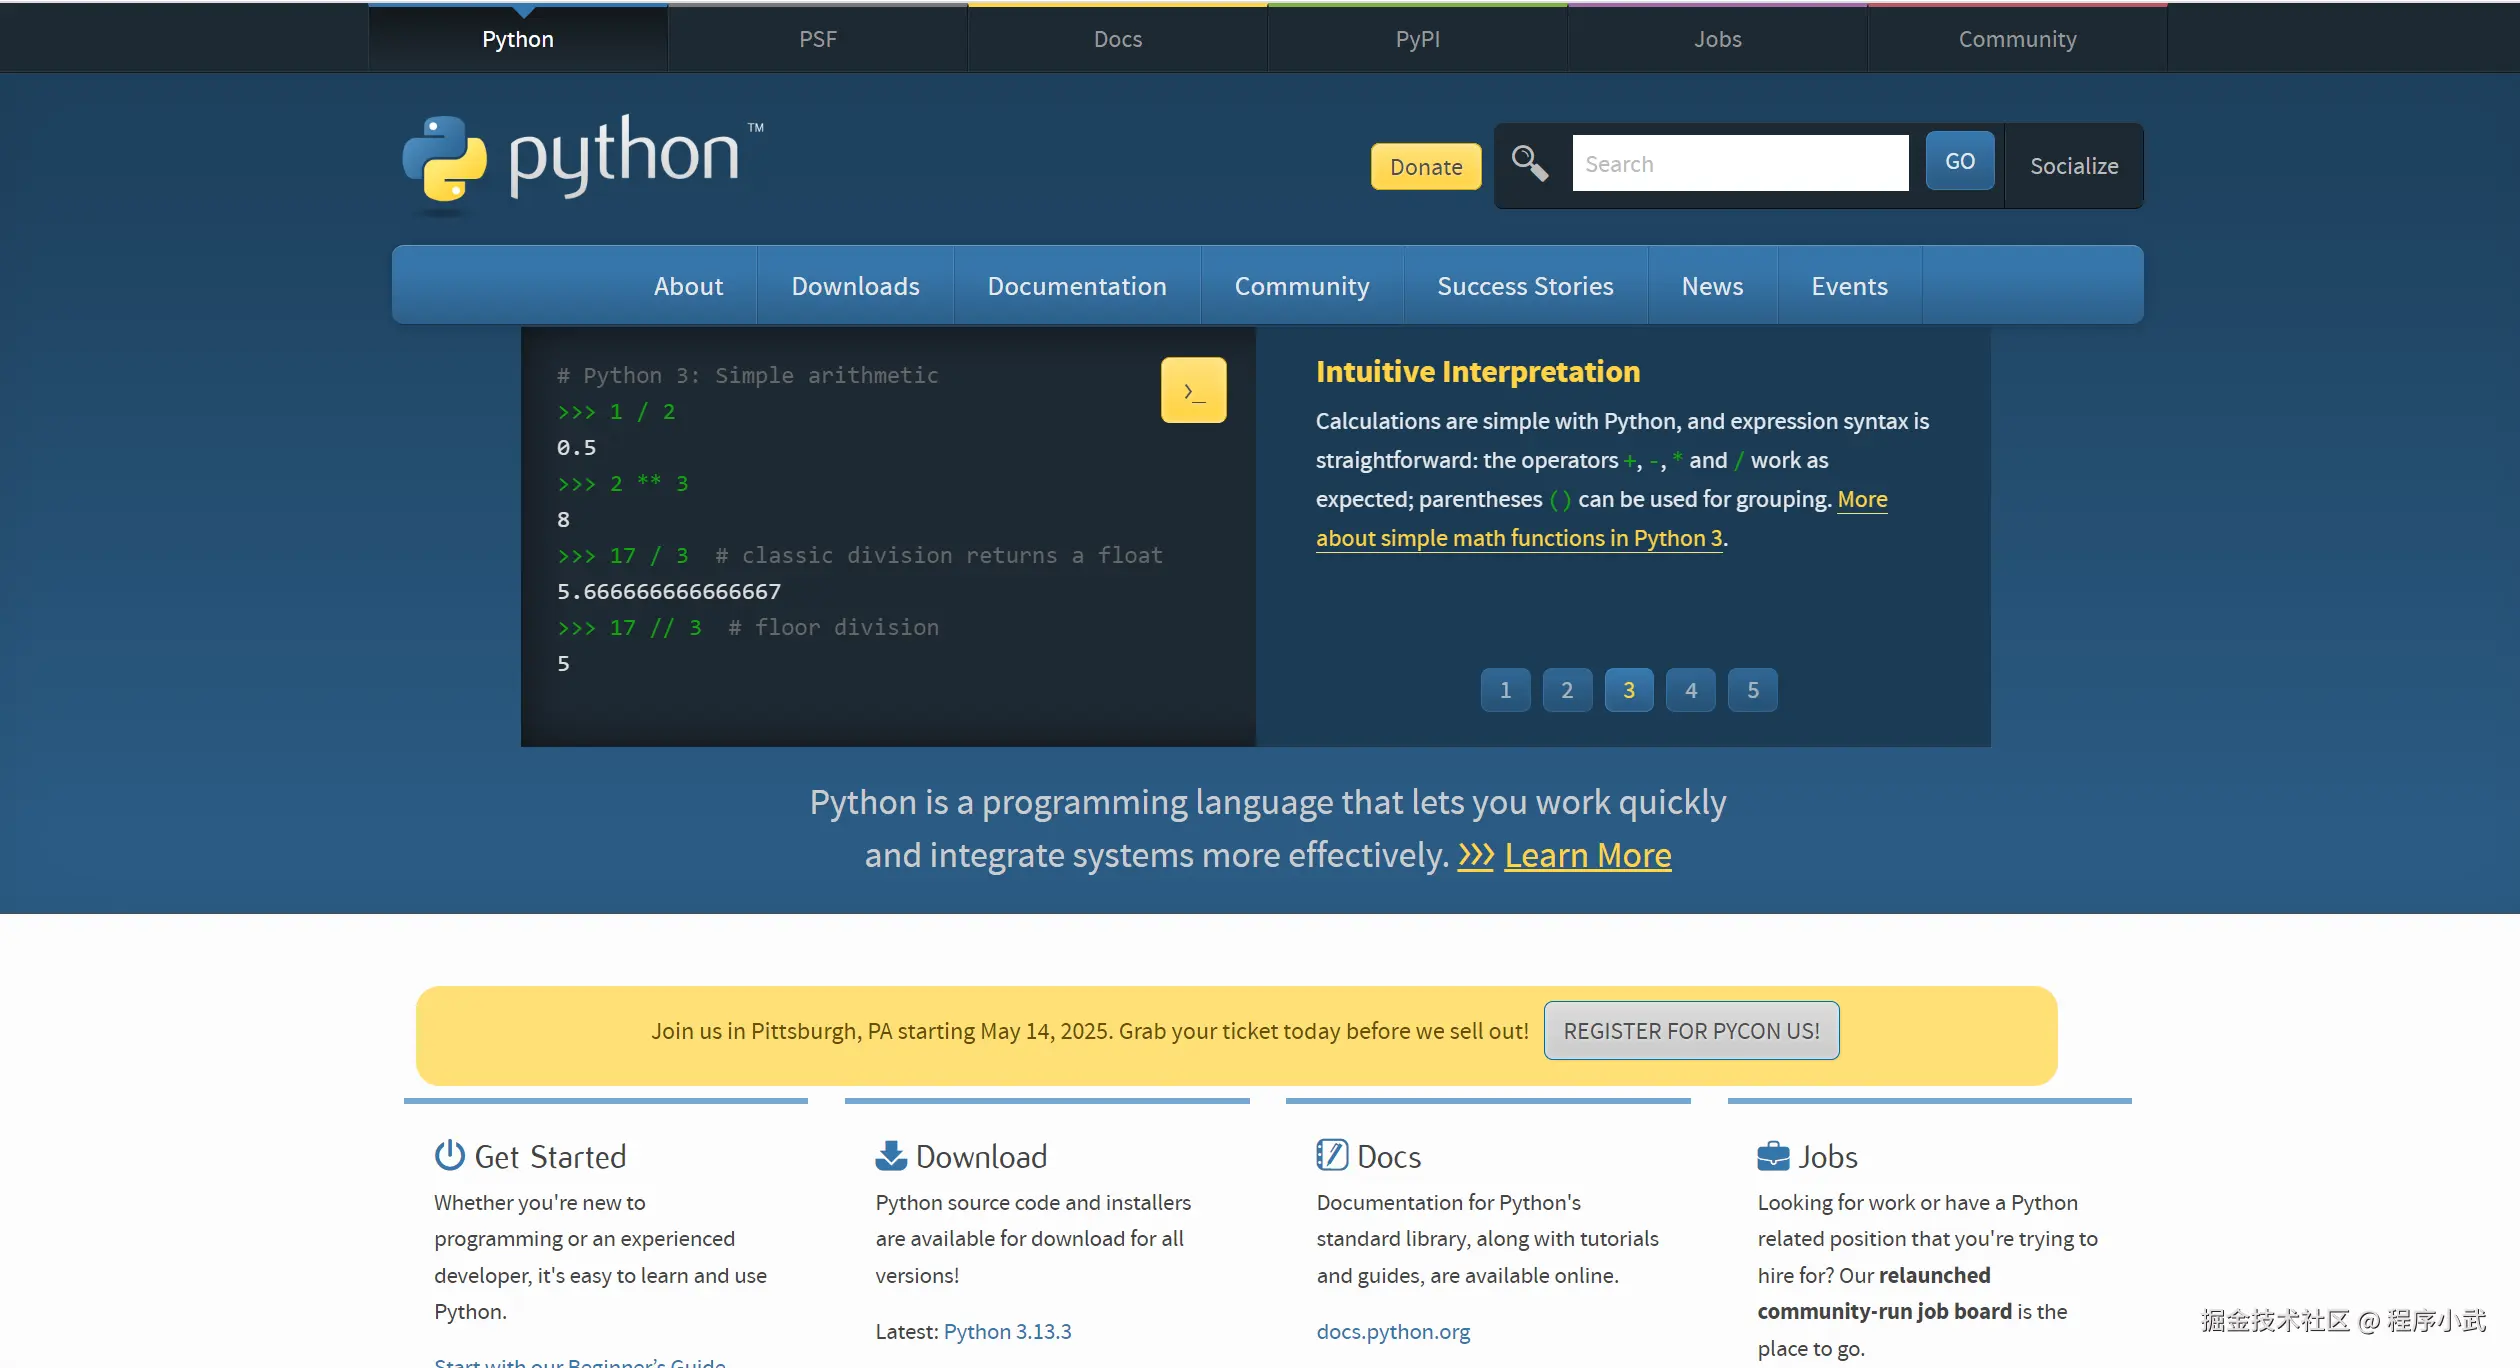
Task: Click the Docs notepad icon
Action: [x=1331, y=1155]
